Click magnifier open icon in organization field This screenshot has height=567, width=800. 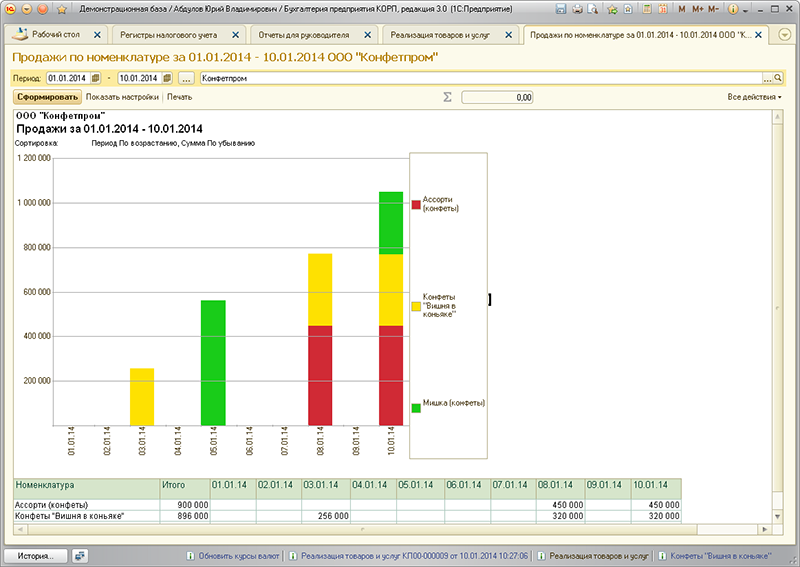coord(778,78)
